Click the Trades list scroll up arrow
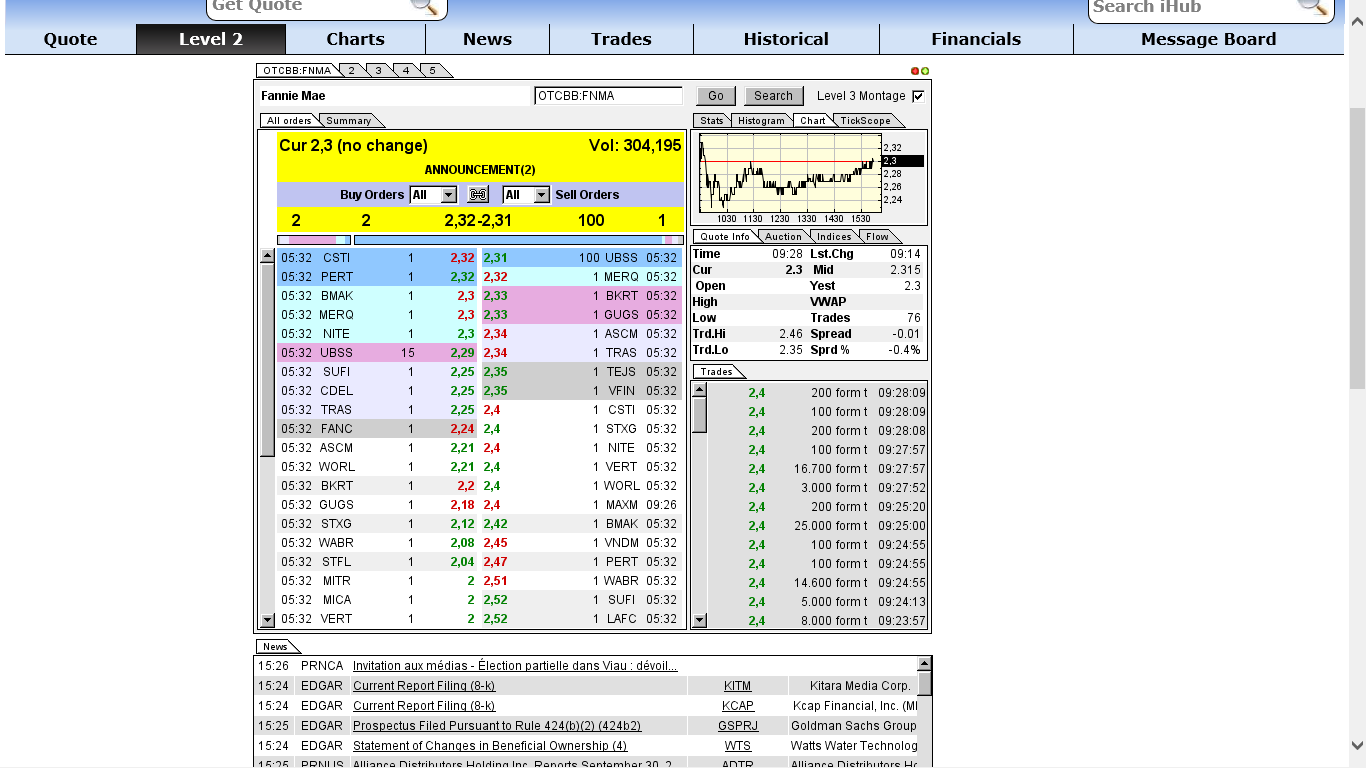The width and height of the screenshot is (1366, 768). tap(700, 389)
